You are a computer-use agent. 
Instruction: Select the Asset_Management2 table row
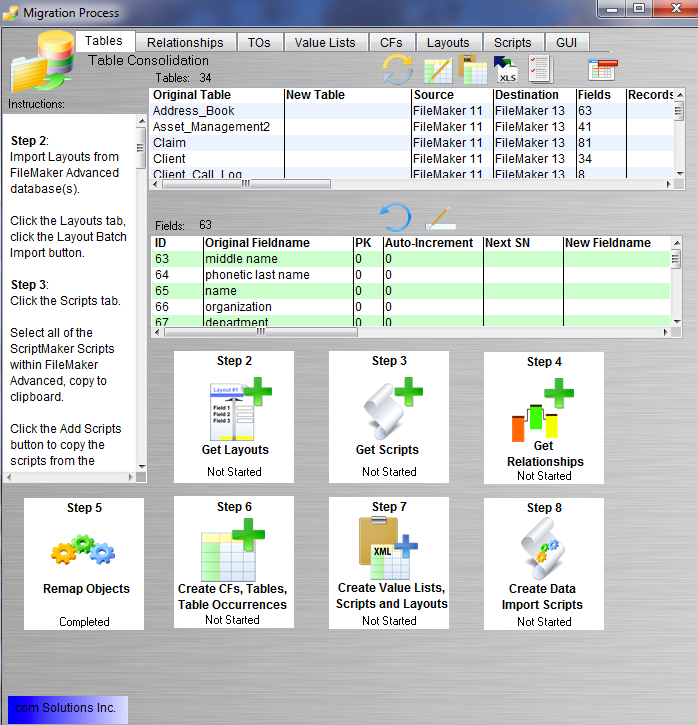[412, 127]
